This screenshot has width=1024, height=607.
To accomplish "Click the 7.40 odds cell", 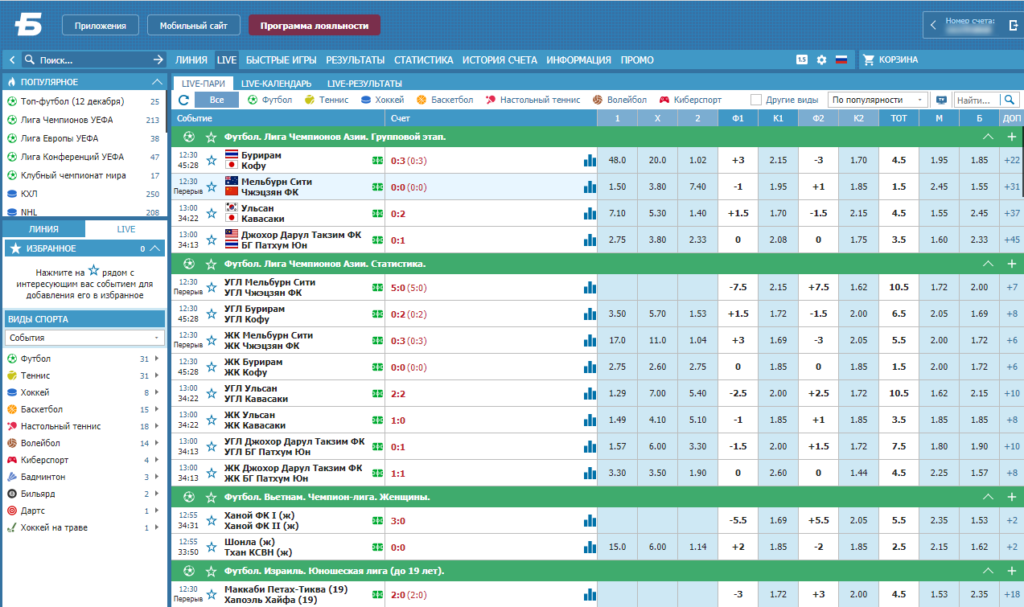I will 697,187.
